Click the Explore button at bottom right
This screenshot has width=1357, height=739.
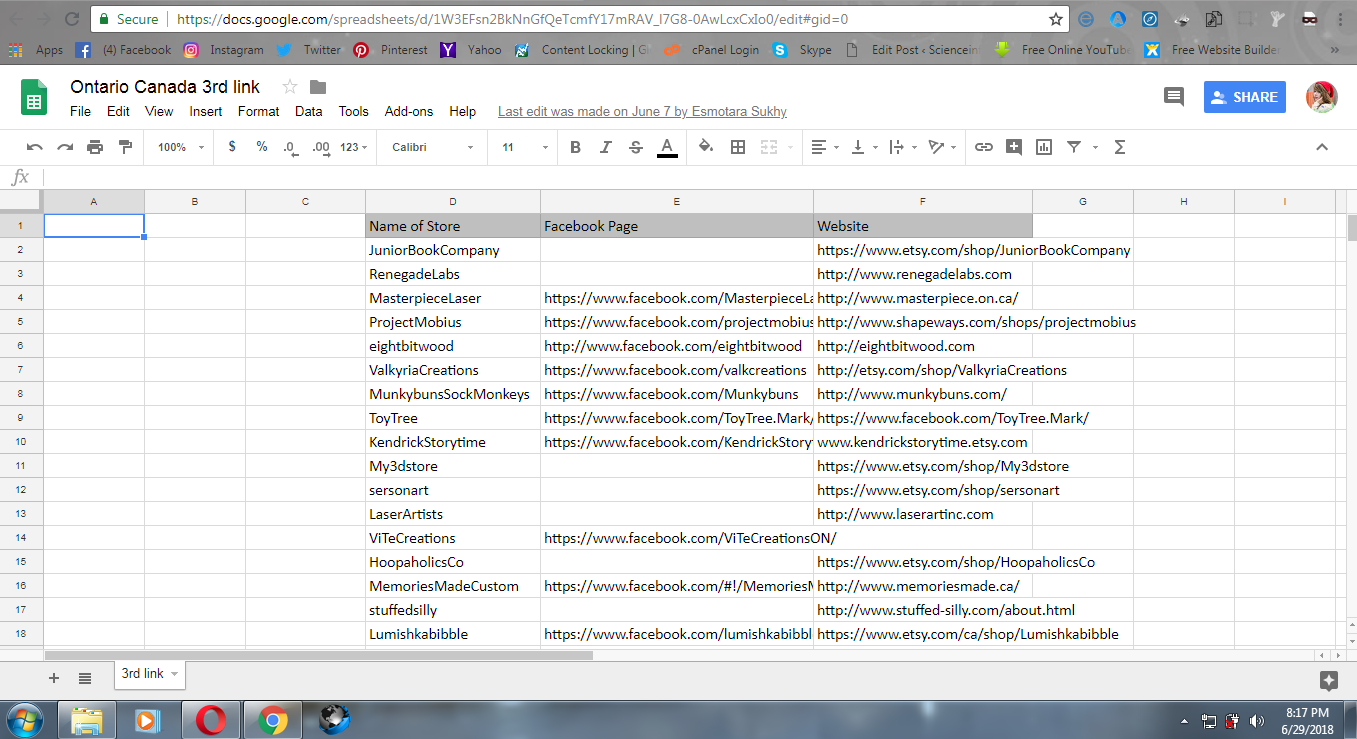pos(1329,680)
